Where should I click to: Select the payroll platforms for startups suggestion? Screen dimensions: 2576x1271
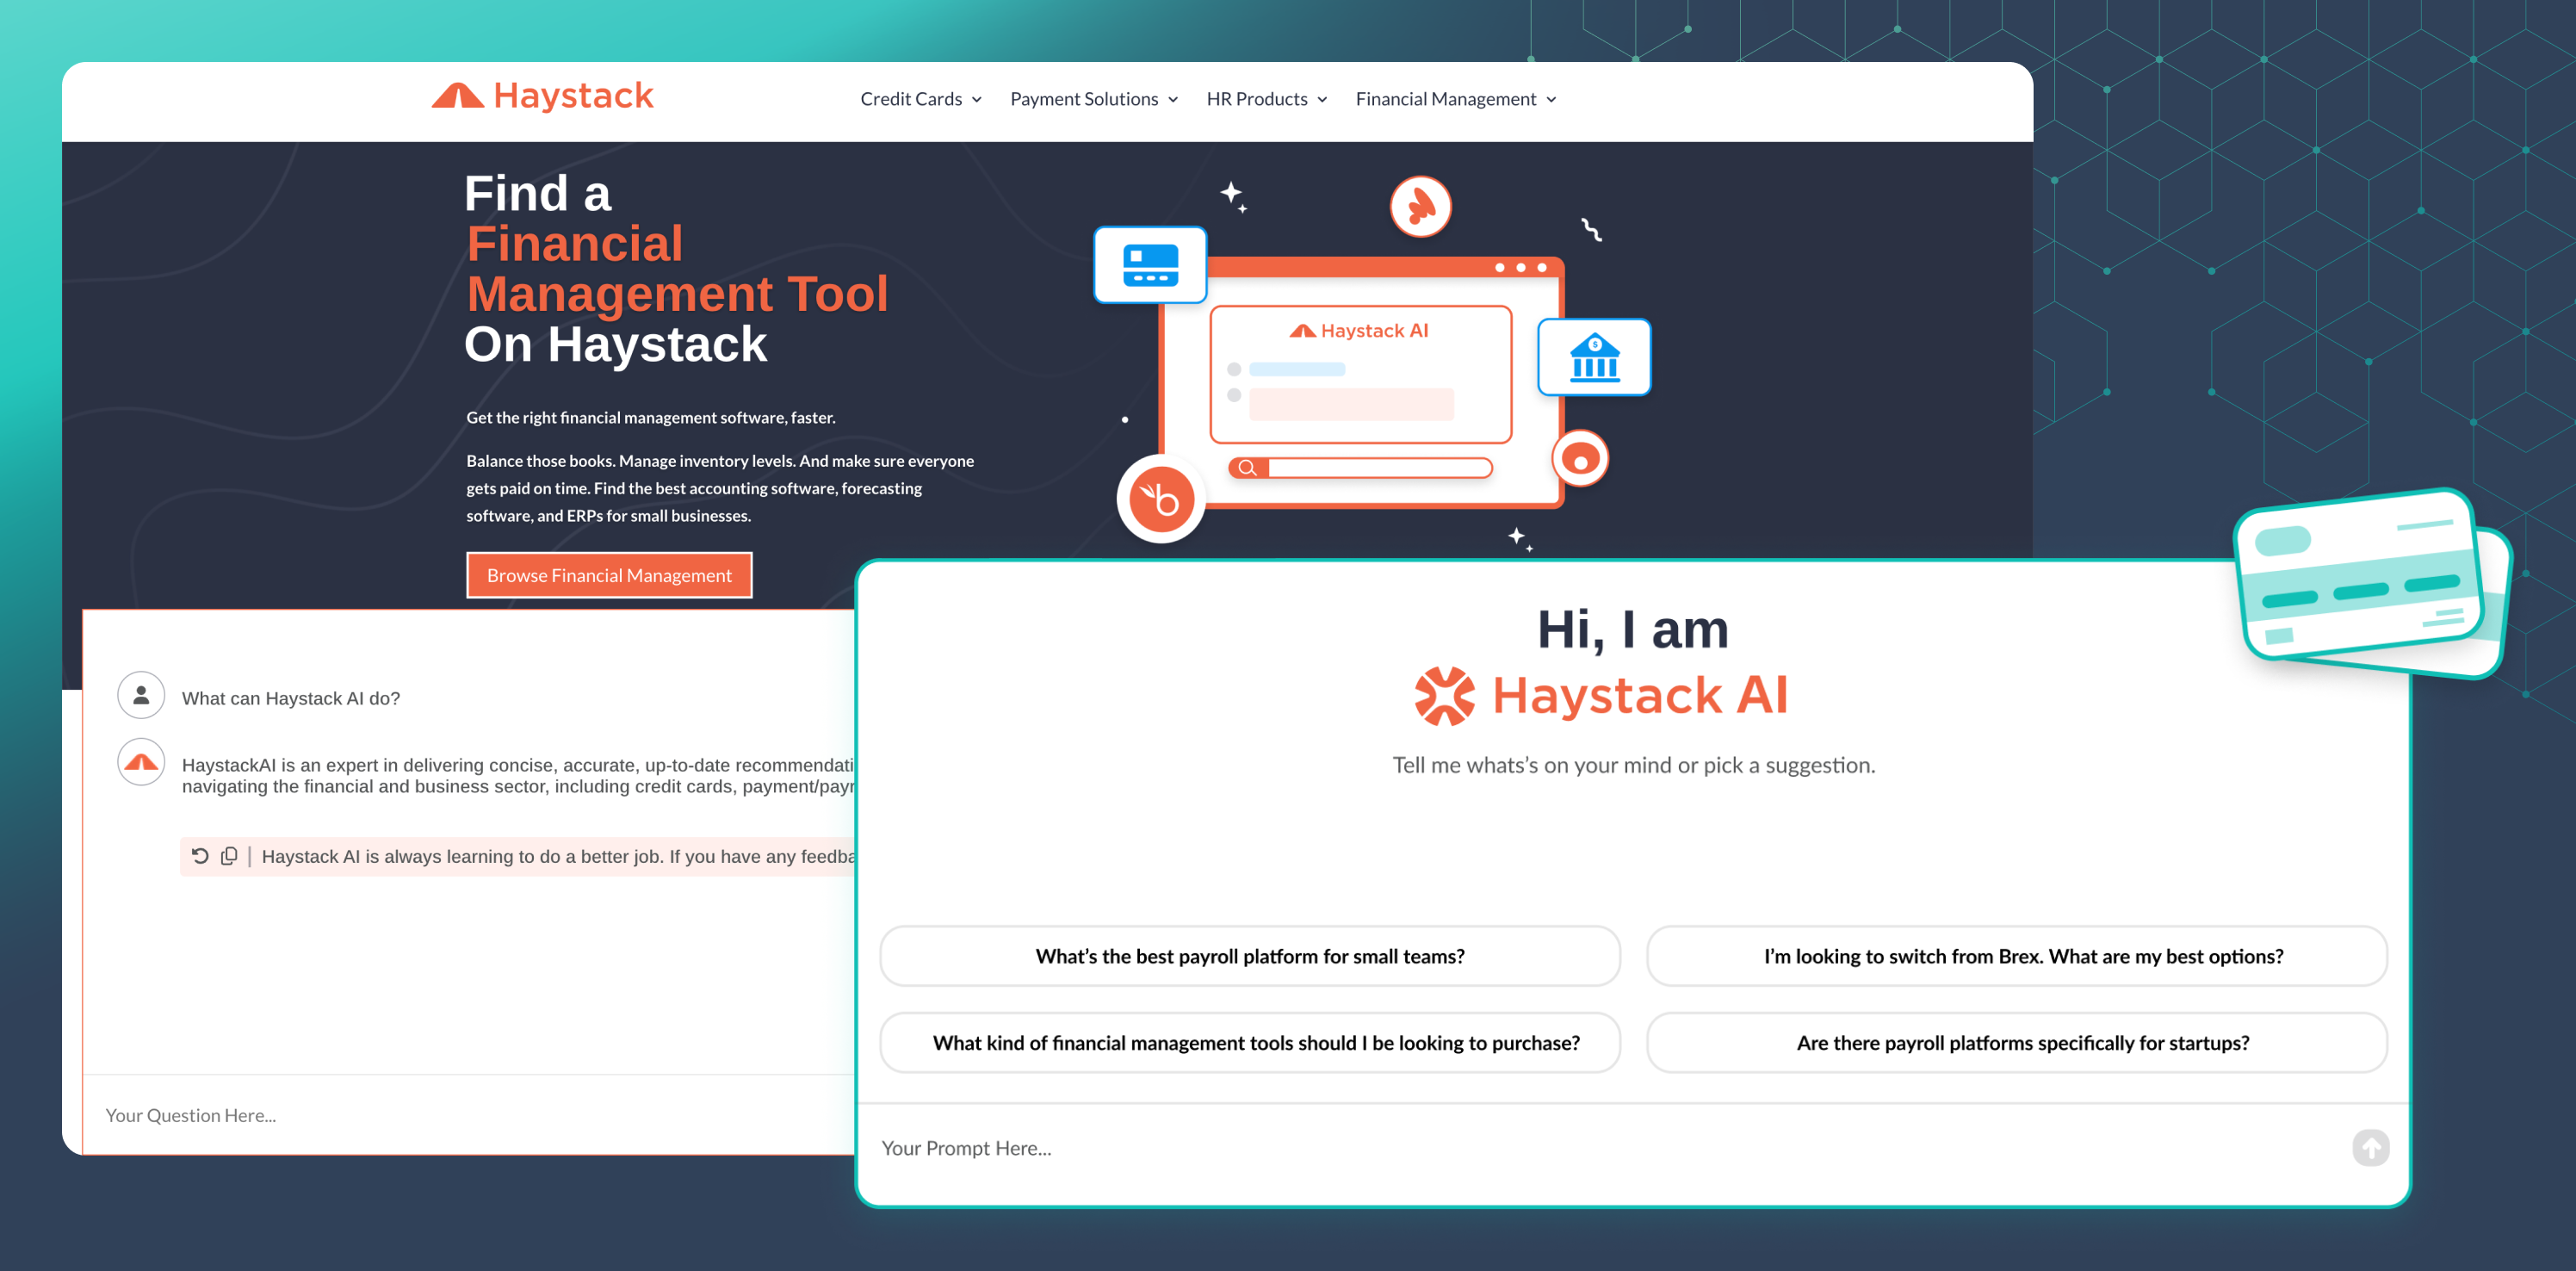(x=2017, y=1043)
